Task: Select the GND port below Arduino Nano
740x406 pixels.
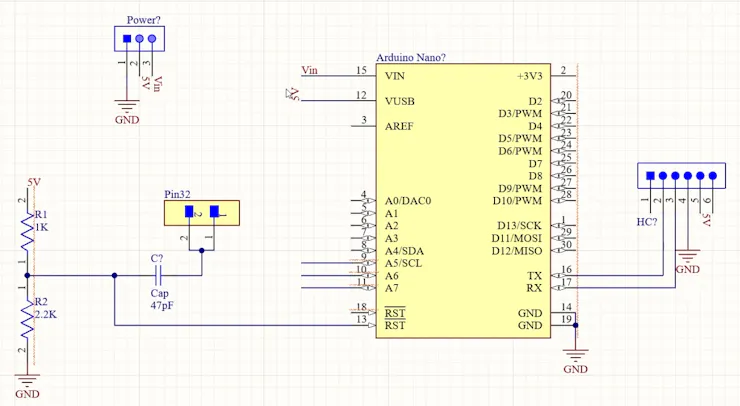Action: pyautogui.click(x=575, y=362)
